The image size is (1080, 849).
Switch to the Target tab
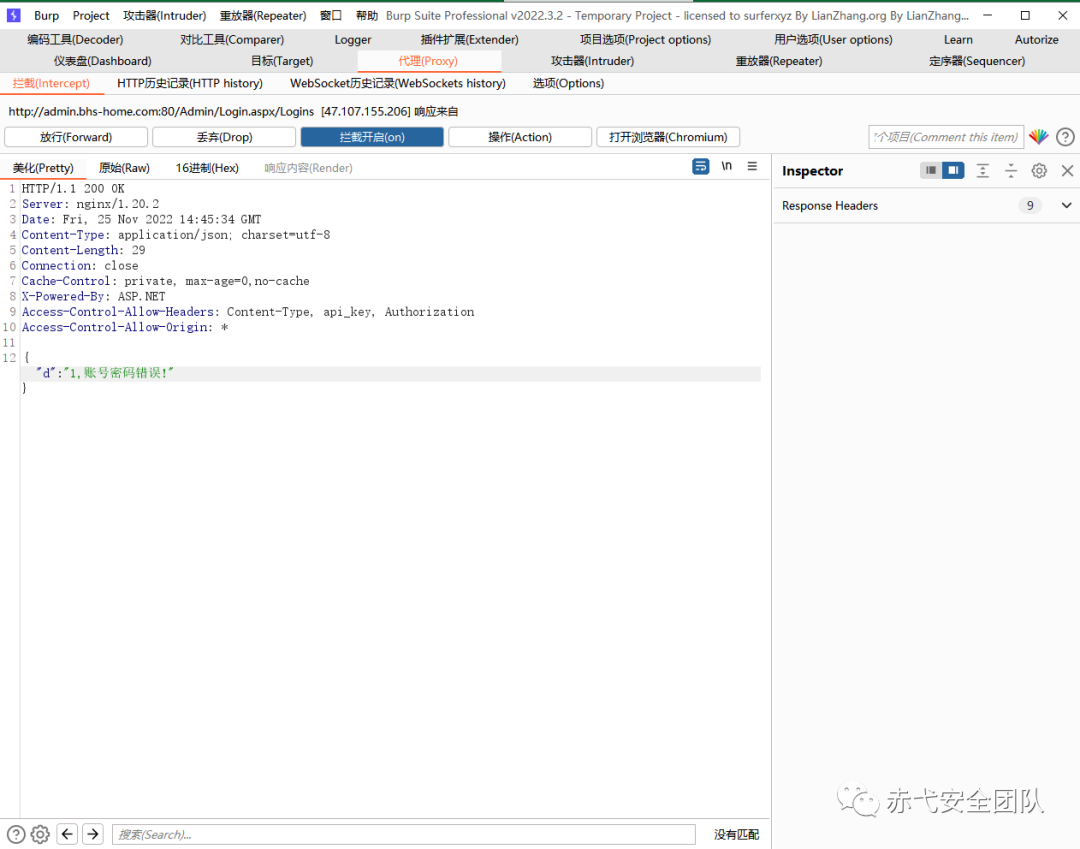(x=282, y=61)
